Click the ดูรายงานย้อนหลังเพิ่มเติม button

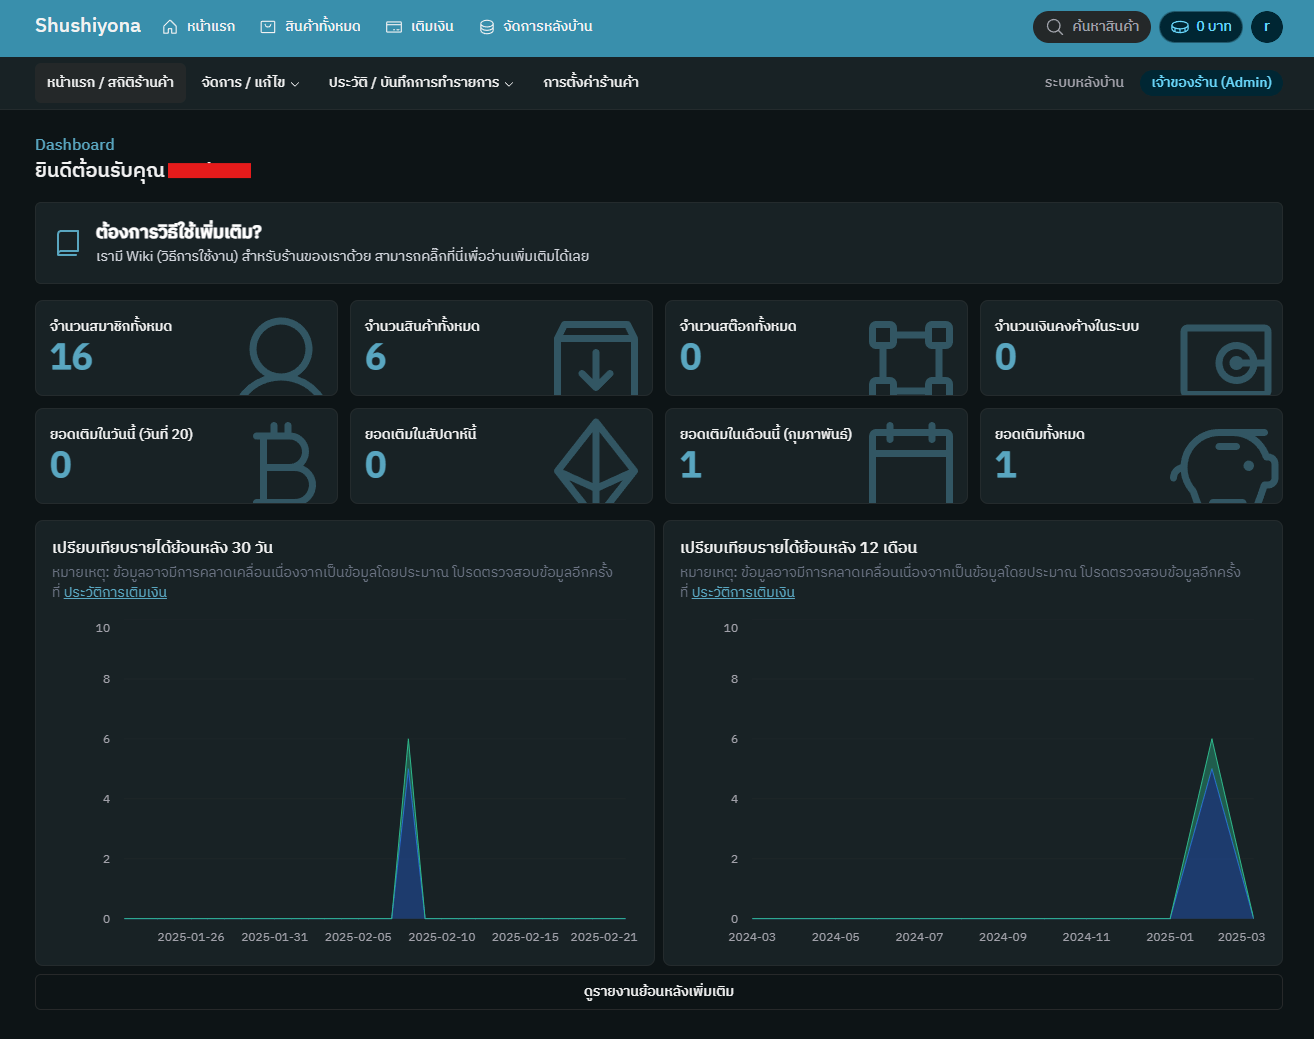658,992
